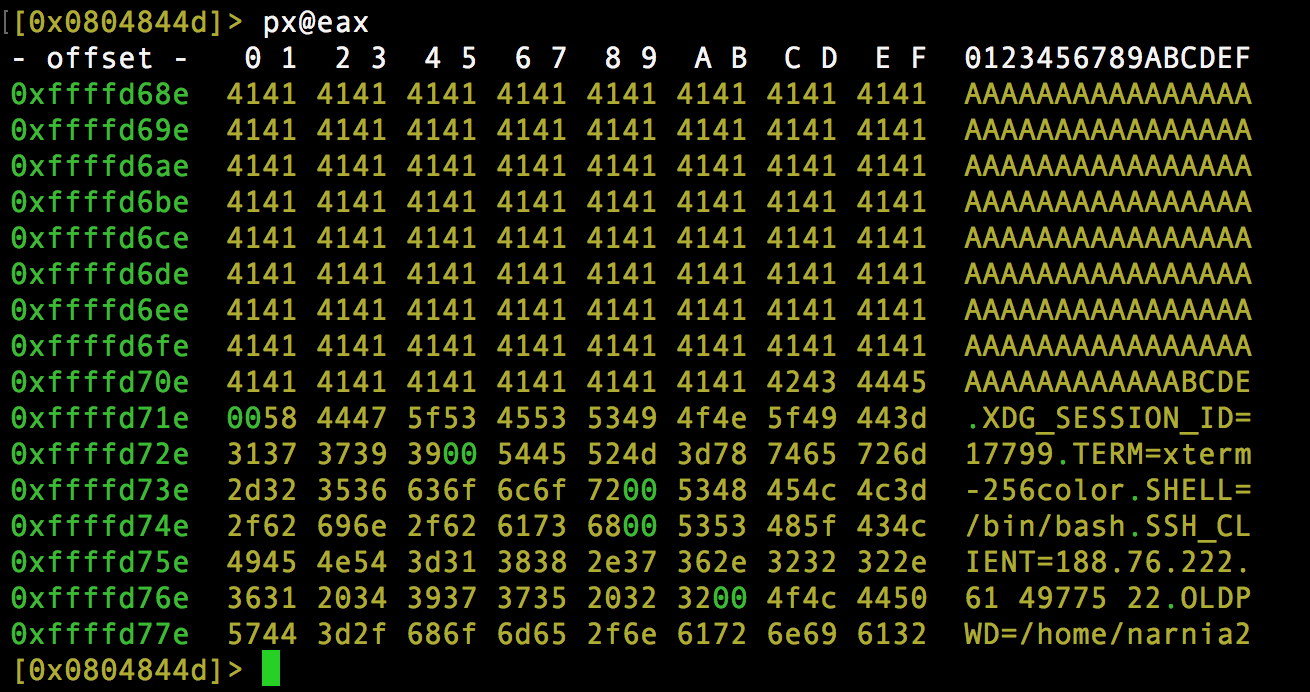The width and height of the screenshot is (1310, 692).
Task: Click the hex value 6132 in last row
Action: [891, 634]
